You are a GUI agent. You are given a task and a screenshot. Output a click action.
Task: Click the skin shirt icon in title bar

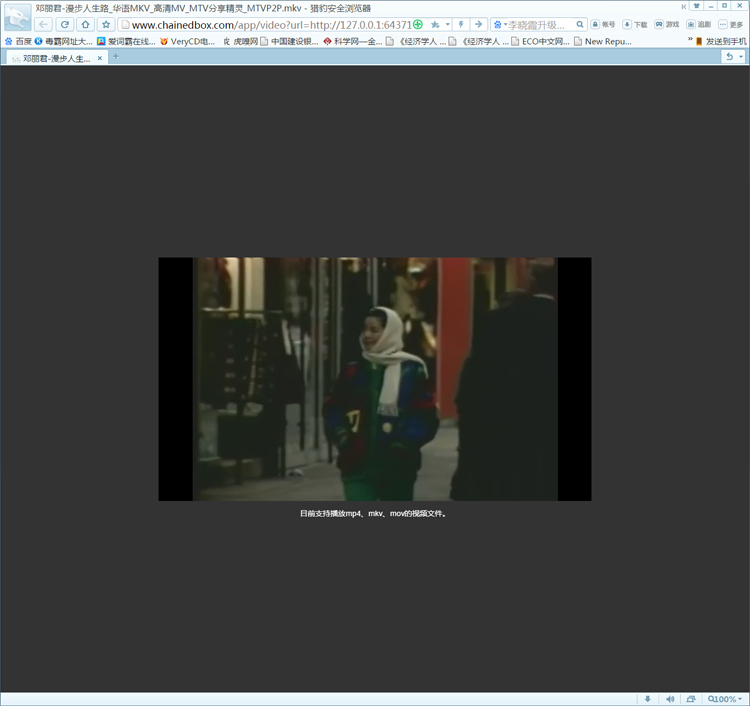point(696,6)
